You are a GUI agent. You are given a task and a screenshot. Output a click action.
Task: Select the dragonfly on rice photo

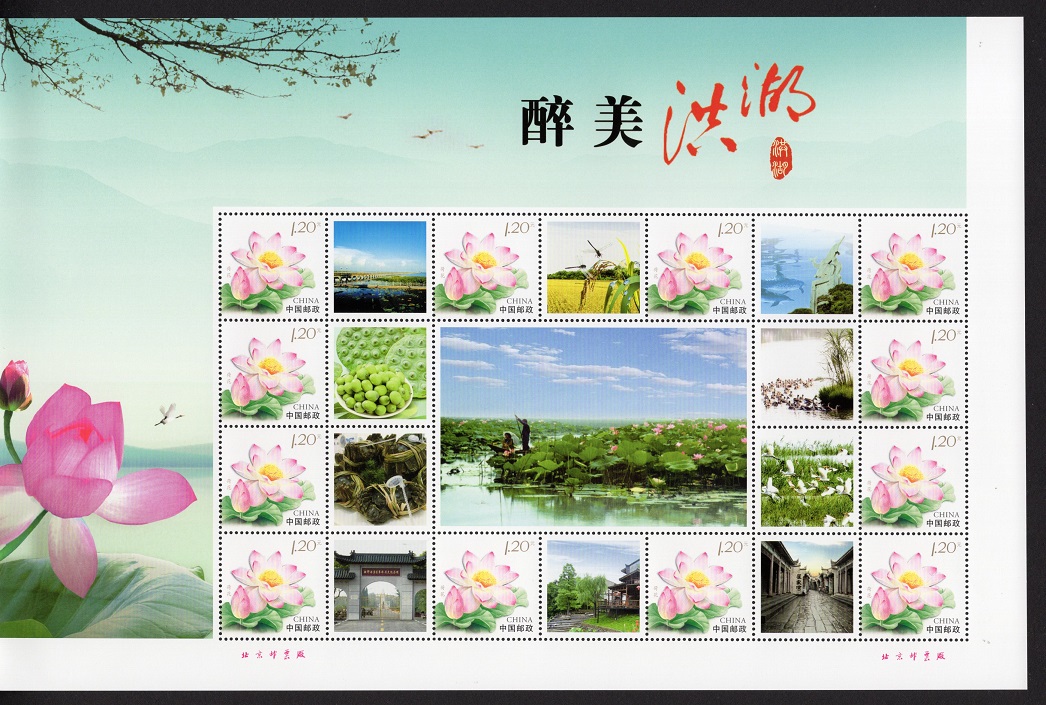point(593,267)
